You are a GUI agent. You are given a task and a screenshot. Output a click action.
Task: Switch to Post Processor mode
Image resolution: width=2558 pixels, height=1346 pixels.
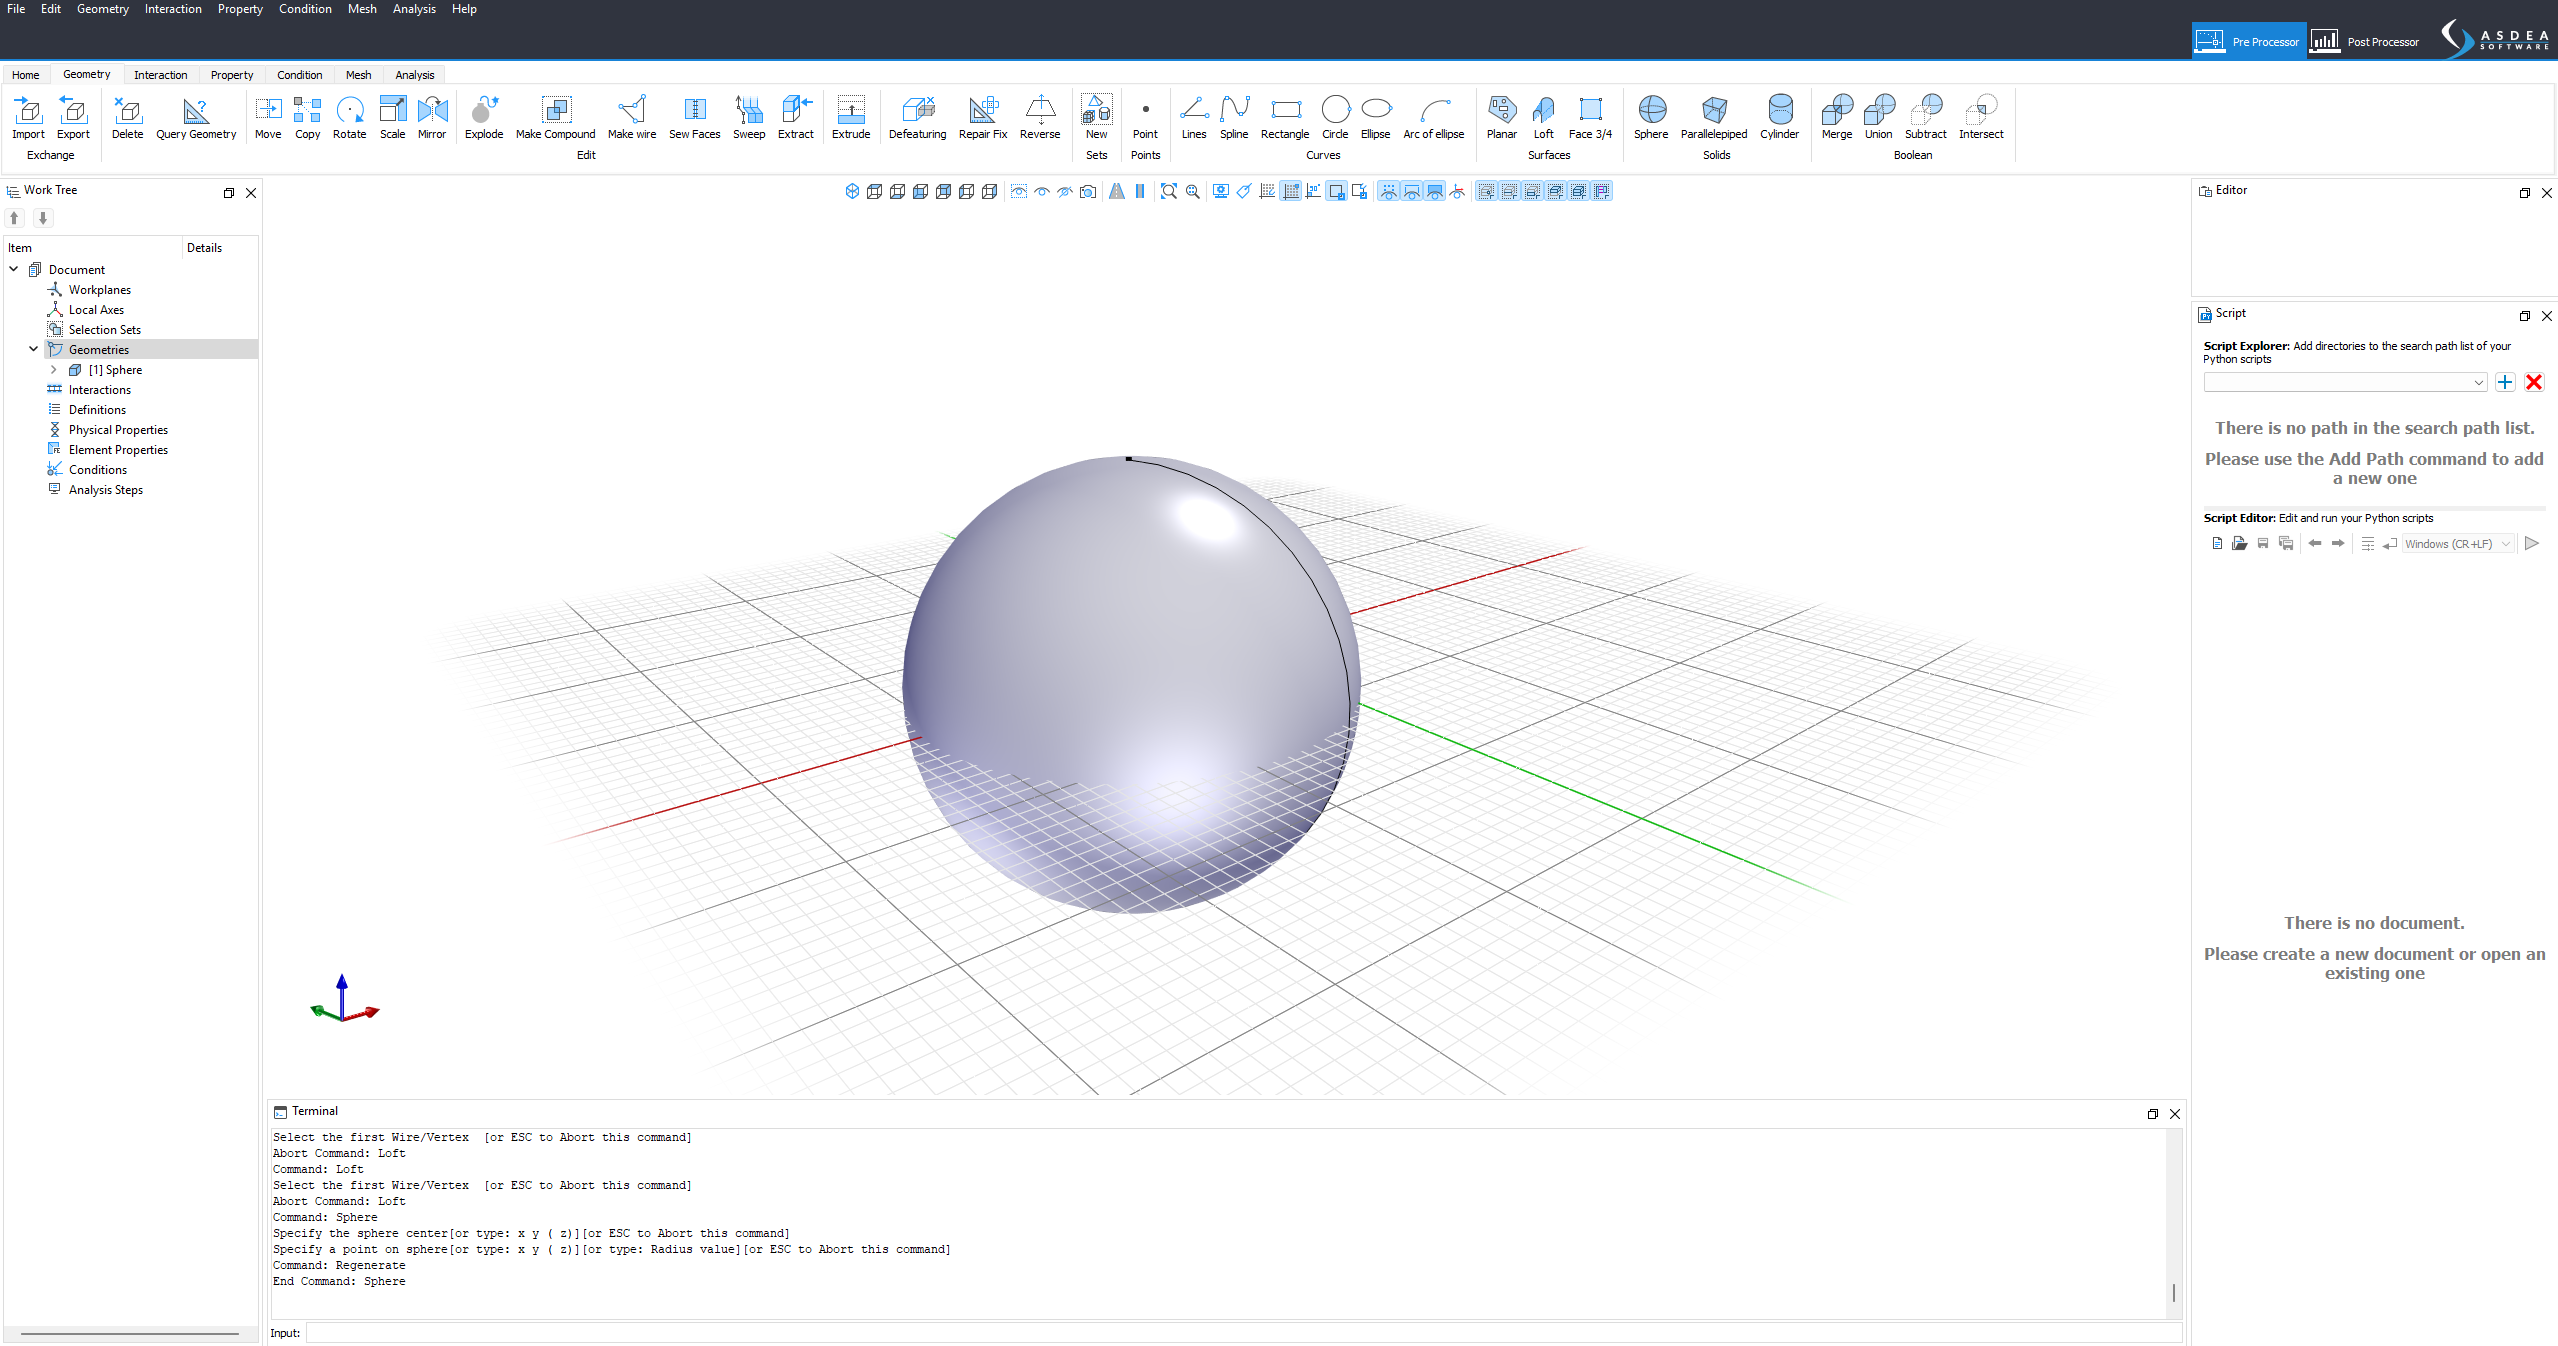click(2366, 41)
